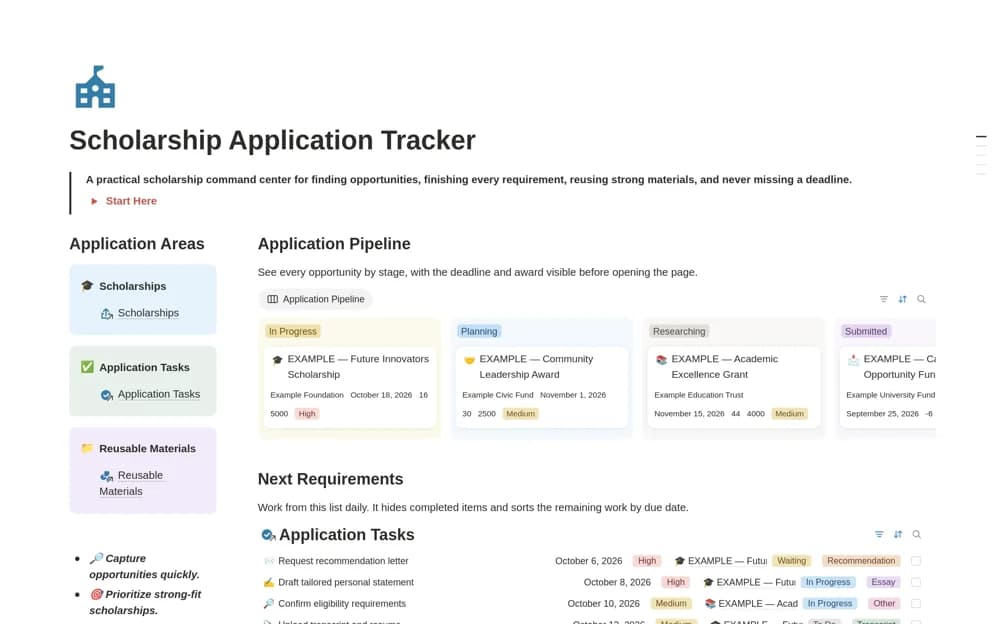The height and width of the screenshot is (624, 1000).
Task: Click the envelope icon on recommendation letter row
Action: click(268, 561)
